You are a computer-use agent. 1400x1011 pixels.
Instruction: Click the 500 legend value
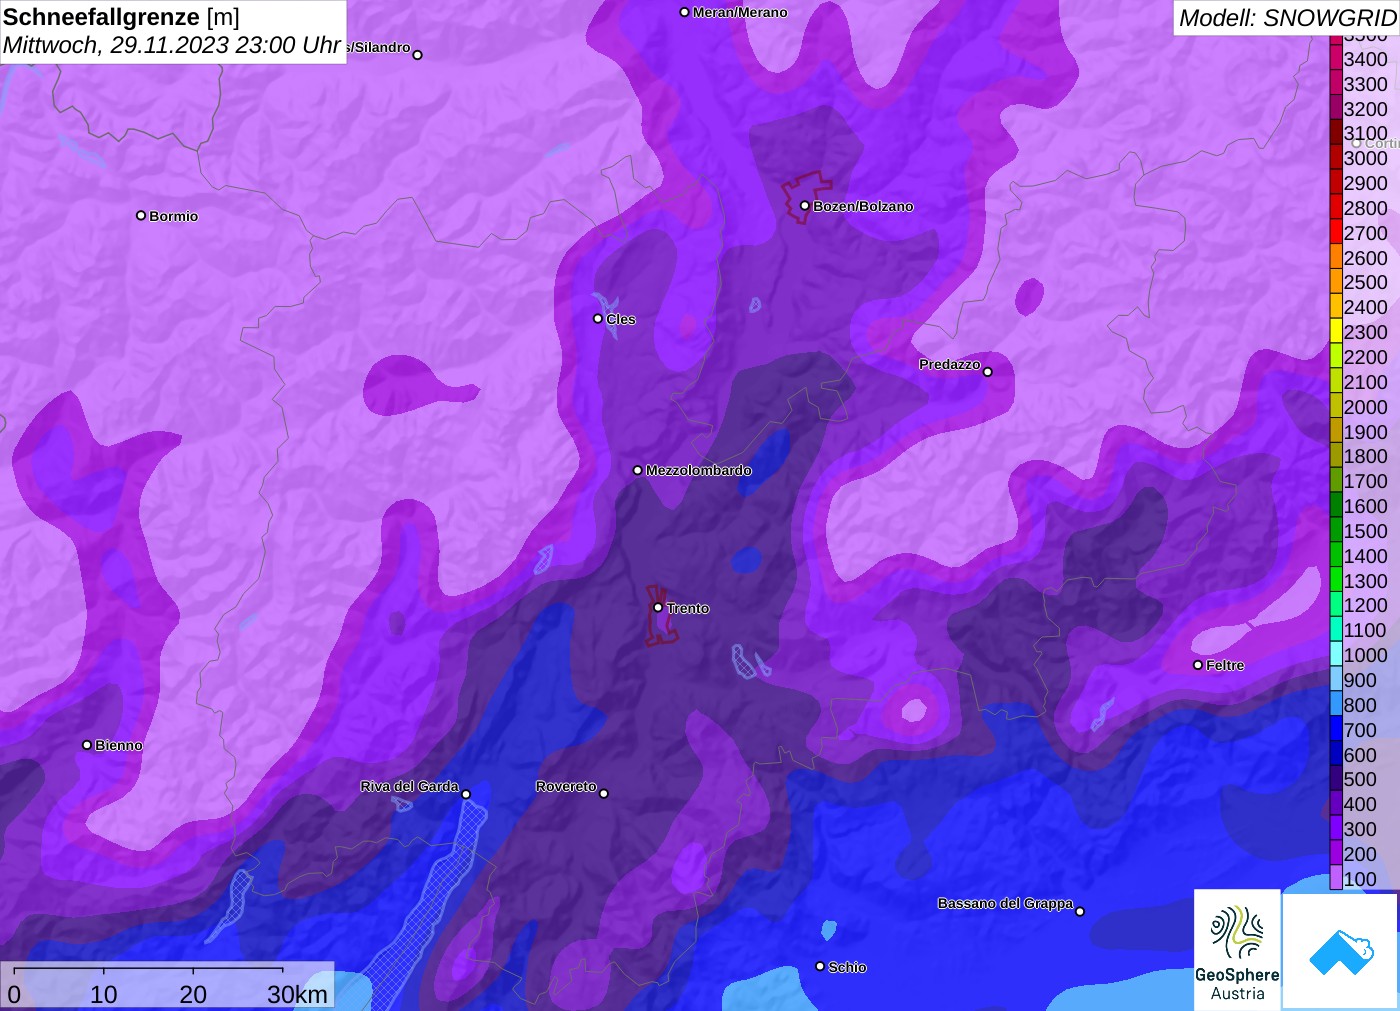[1360, 779]
